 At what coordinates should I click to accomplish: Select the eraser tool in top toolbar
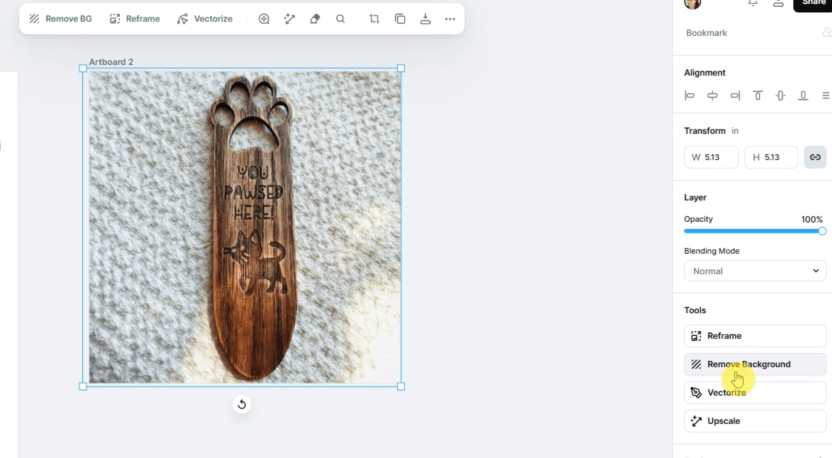pyautogui.click(x=315, y=19)
